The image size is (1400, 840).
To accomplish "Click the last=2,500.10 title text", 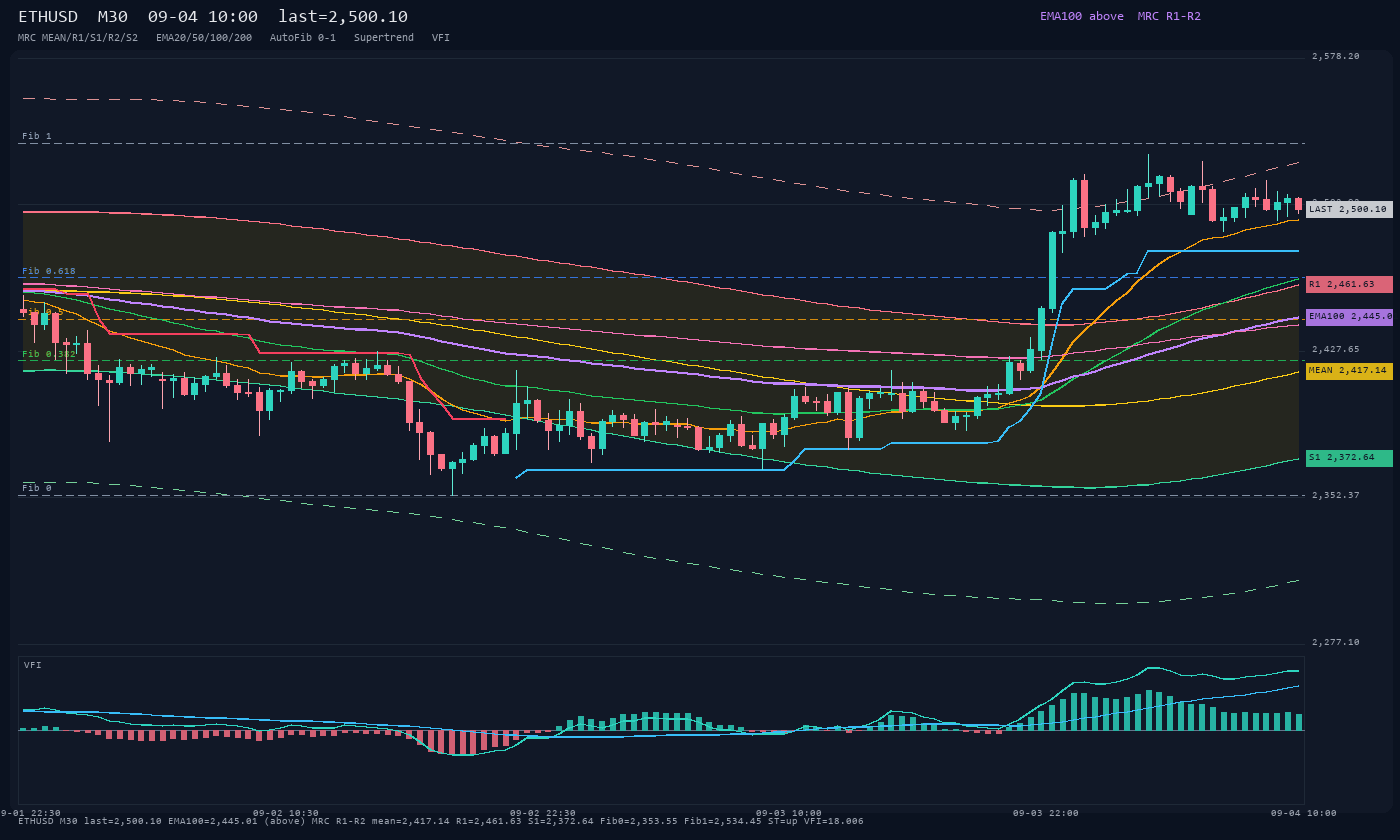I will pyautogui.click(x=343, y=17).
